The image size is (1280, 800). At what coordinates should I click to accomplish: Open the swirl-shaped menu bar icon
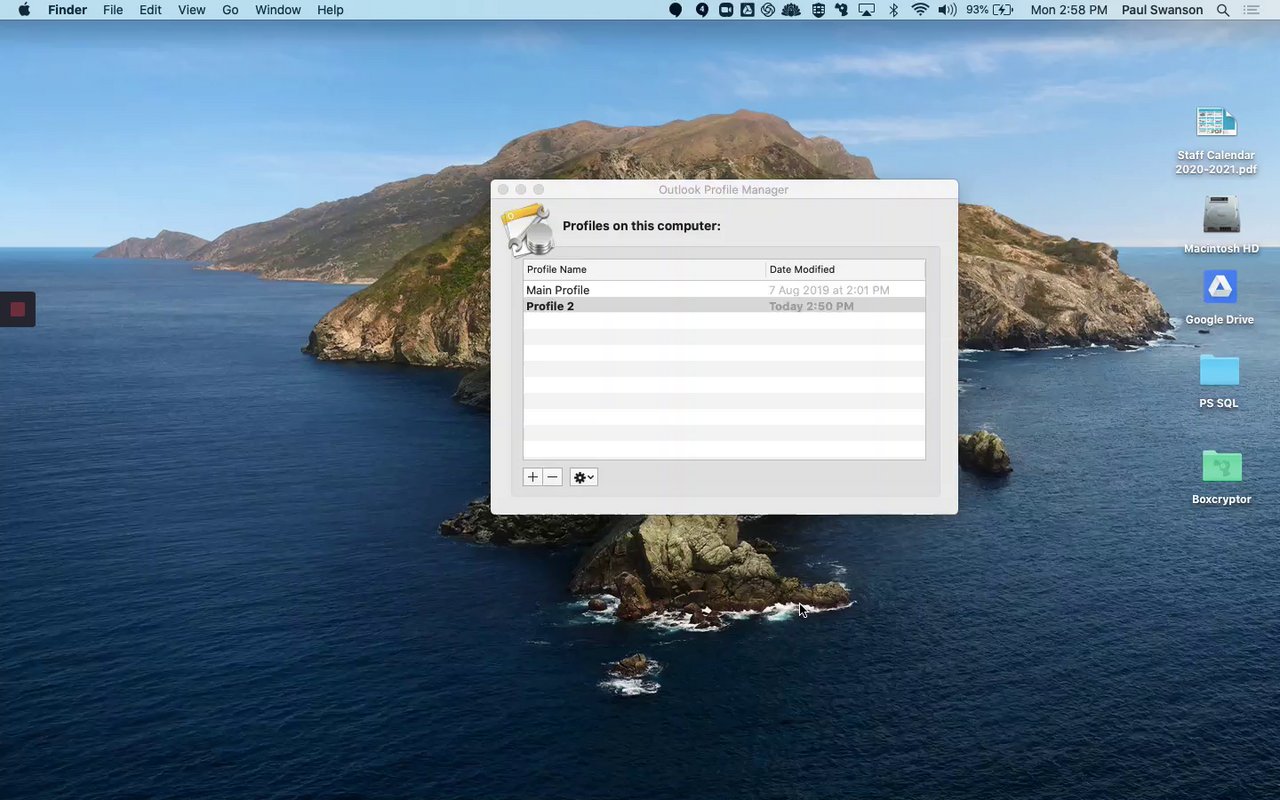click(768, 10)
